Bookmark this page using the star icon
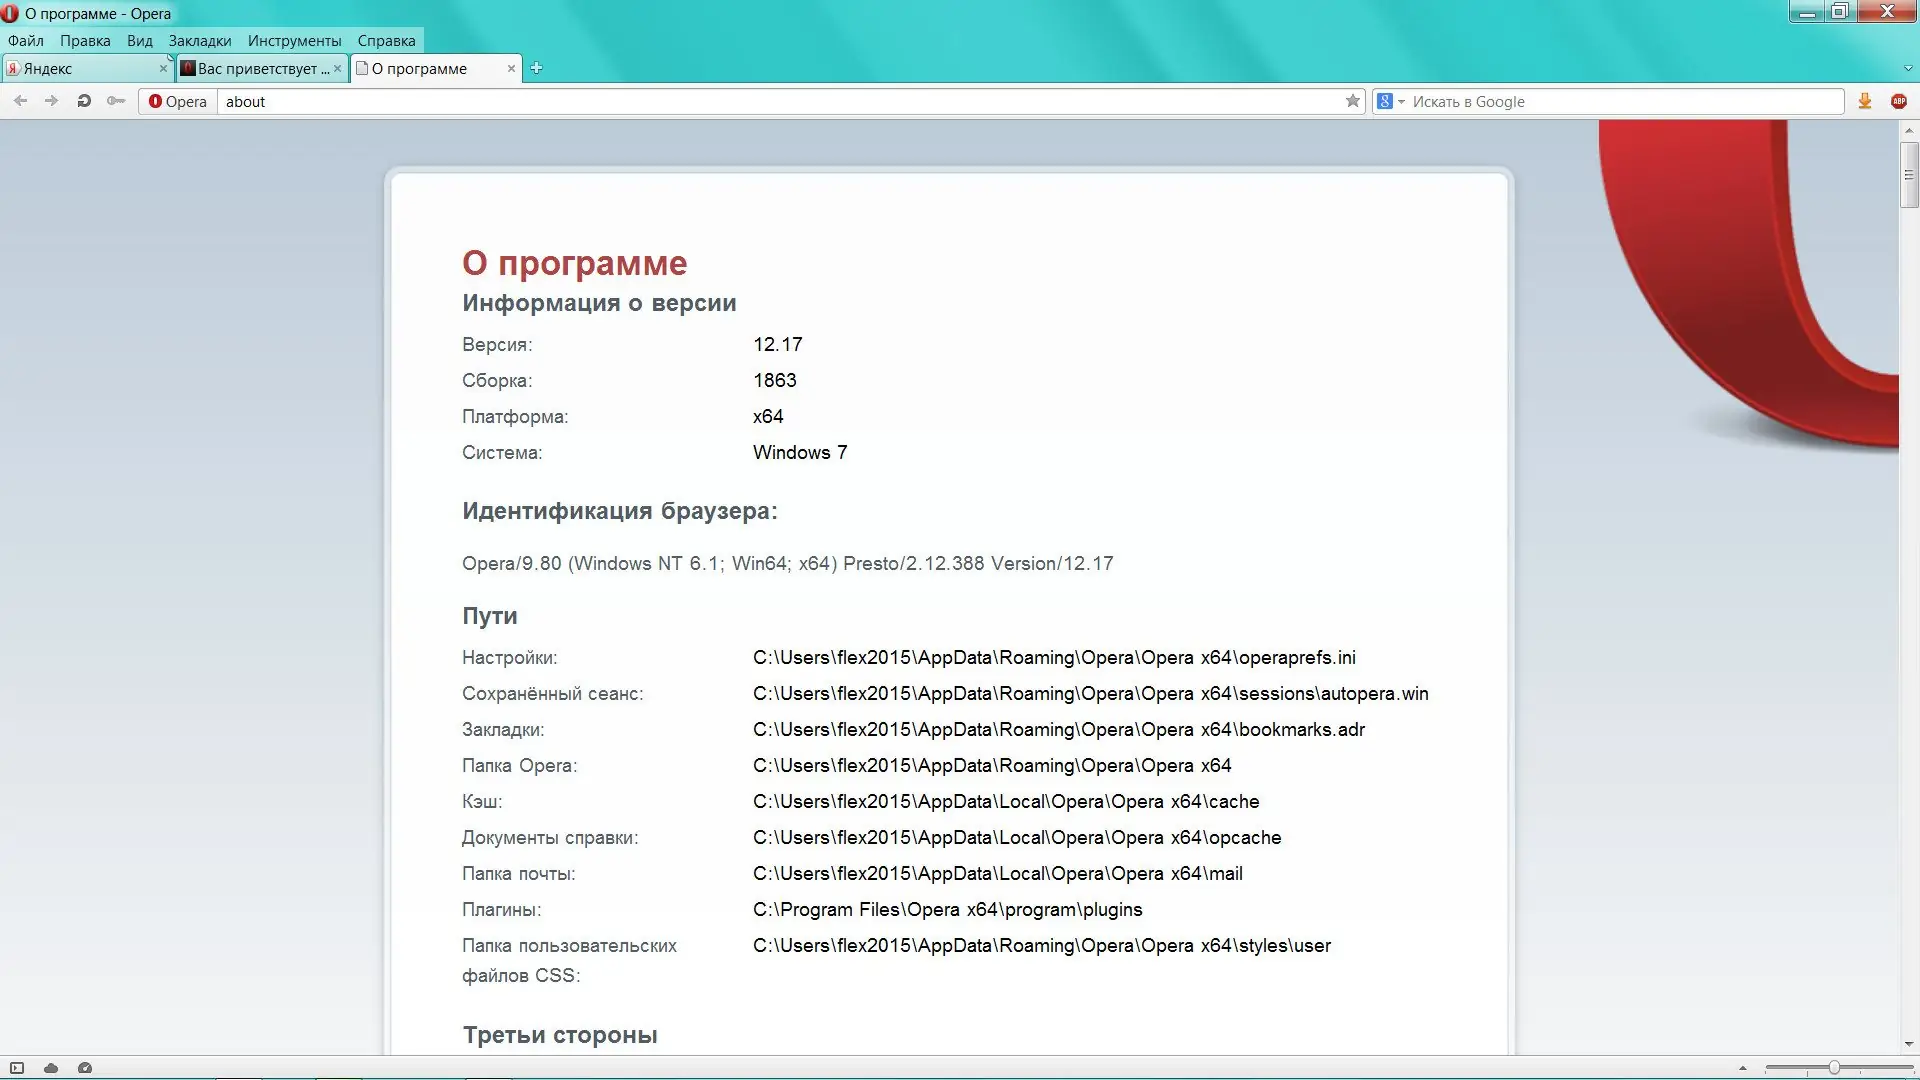1920x1080 pixels. click(1352, 101)
